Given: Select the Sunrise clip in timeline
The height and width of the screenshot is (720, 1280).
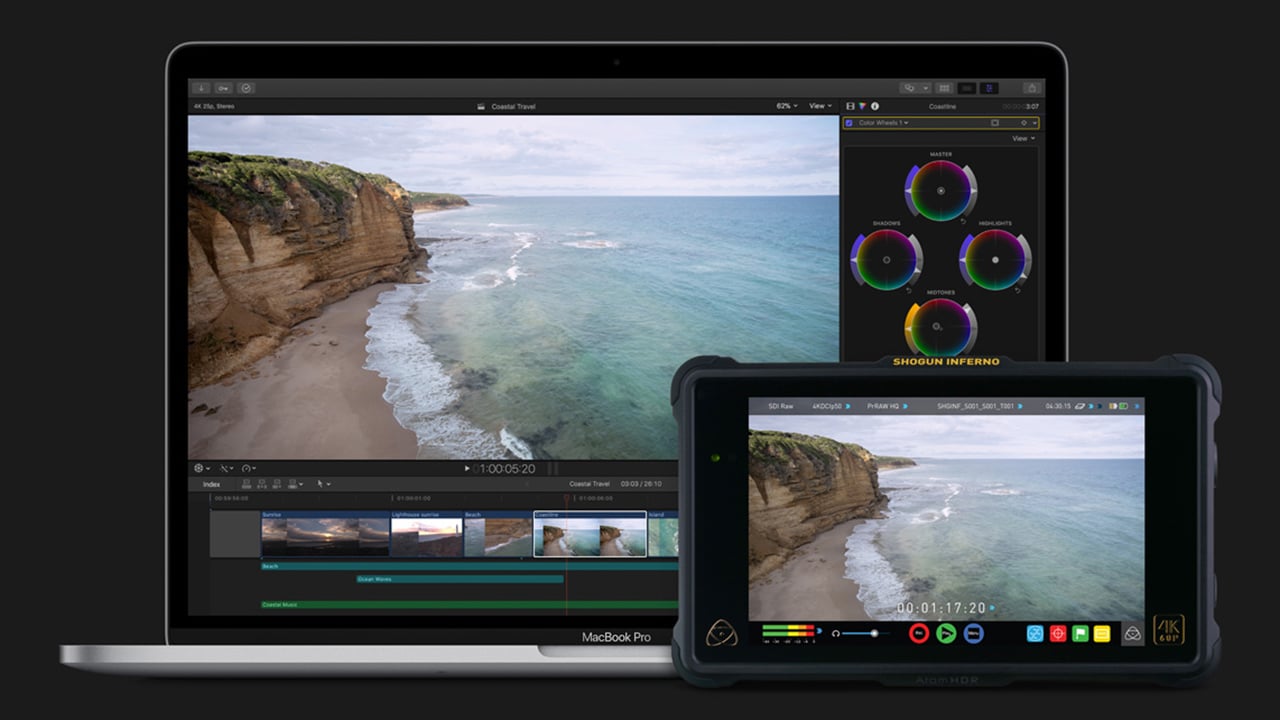Looking at the screenshot, I should click(x=325, y=534).
